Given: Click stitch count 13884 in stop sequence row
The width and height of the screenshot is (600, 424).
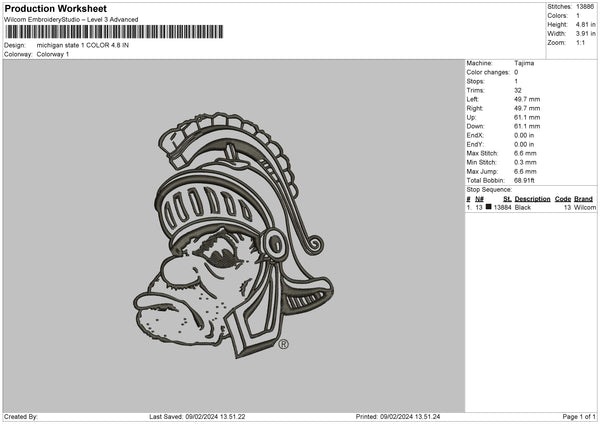Looking at the screenshot, I should pyautogui.click(x=502, y=207).
